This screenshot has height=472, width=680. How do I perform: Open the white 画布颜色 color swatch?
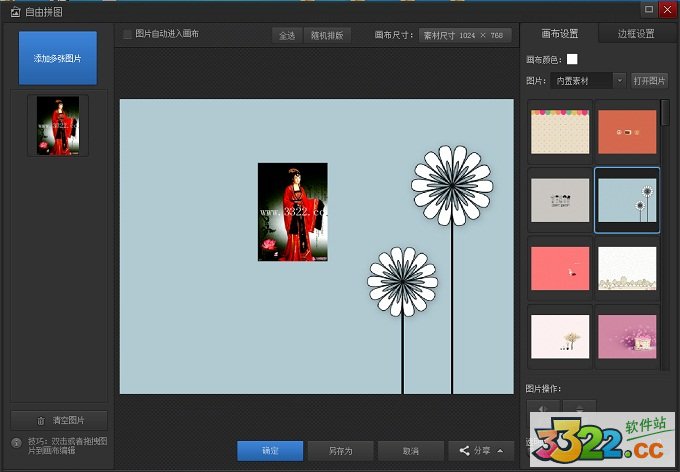click(x=572, y=59)
